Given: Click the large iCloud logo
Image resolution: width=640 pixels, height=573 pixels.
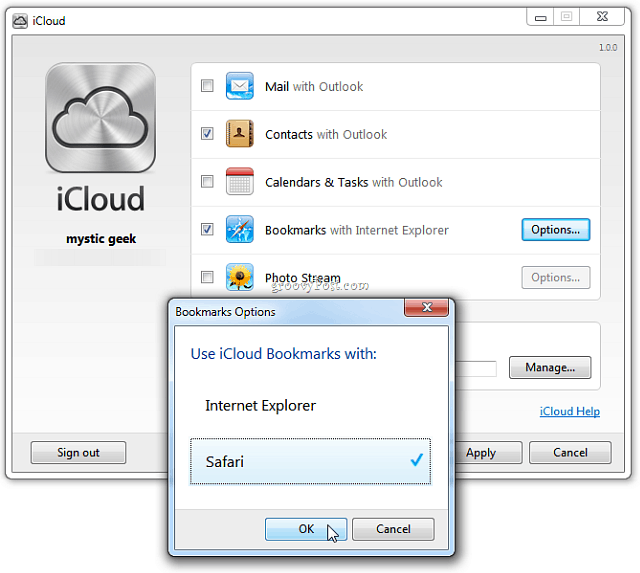Looking at the screenshot, I should coord(100,118).
